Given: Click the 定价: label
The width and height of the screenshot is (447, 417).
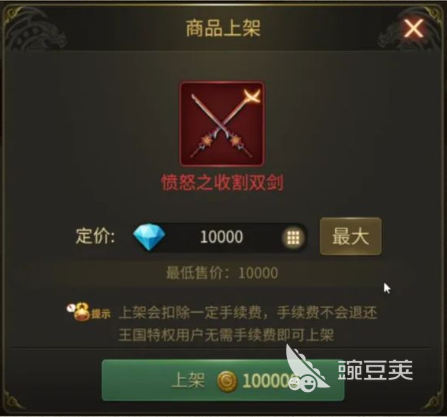Looking at the screenshot, I should pos(95,236).
